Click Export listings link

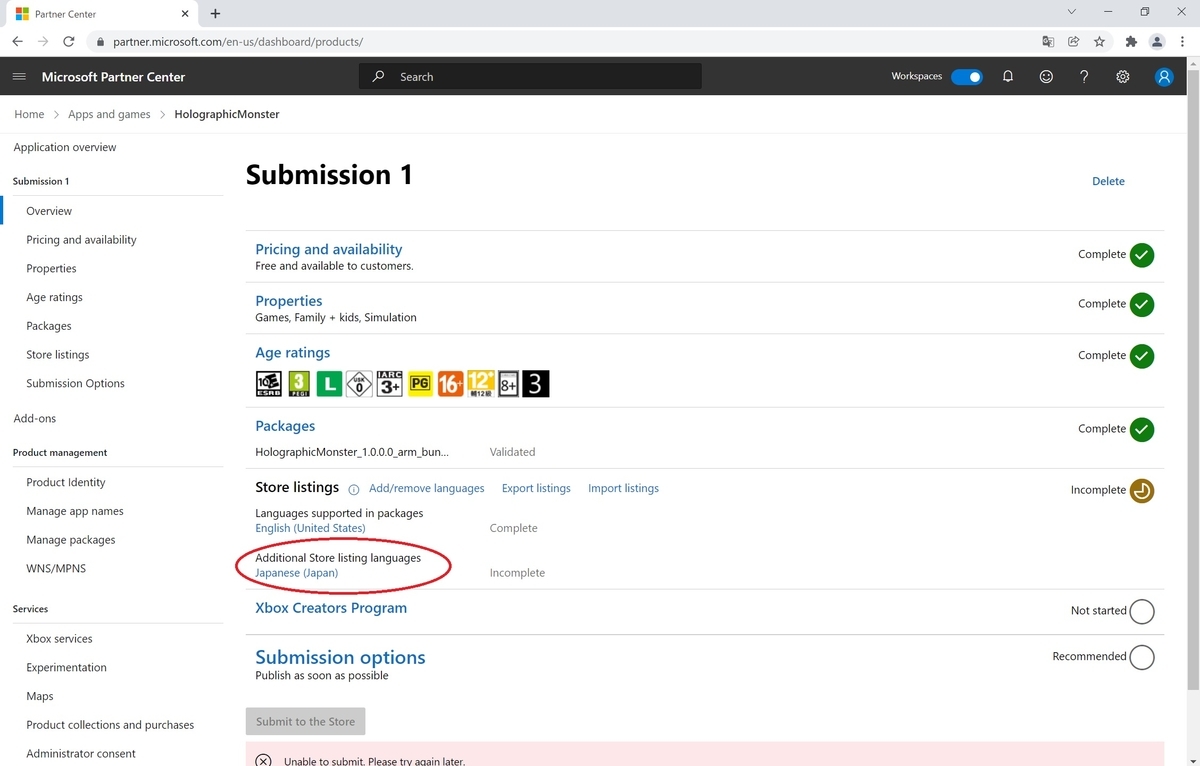click(536, 488)
